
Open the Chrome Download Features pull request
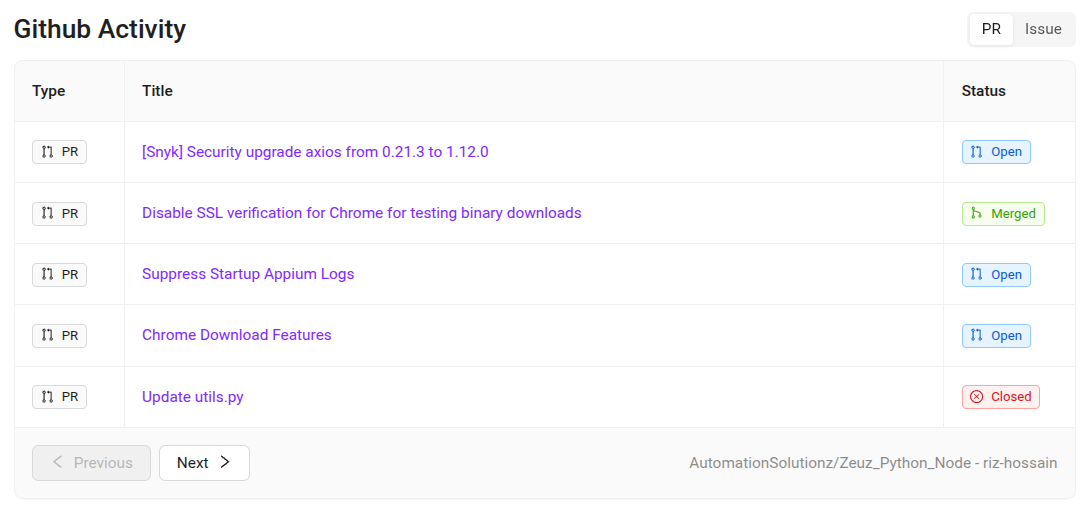point(236,335)
